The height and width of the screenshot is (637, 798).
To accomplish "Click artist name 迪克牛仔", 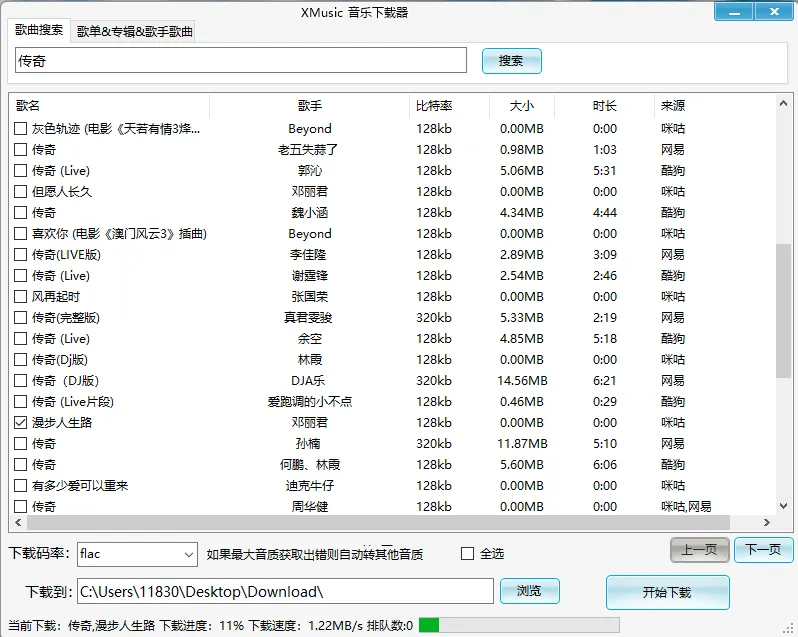I will pos(310,485).
